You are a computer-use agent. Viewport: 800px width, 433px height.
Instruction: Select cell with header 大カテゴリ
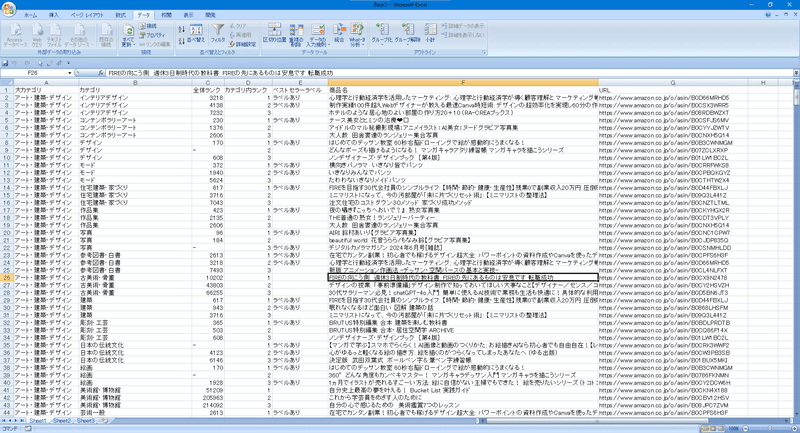[45, 90]
